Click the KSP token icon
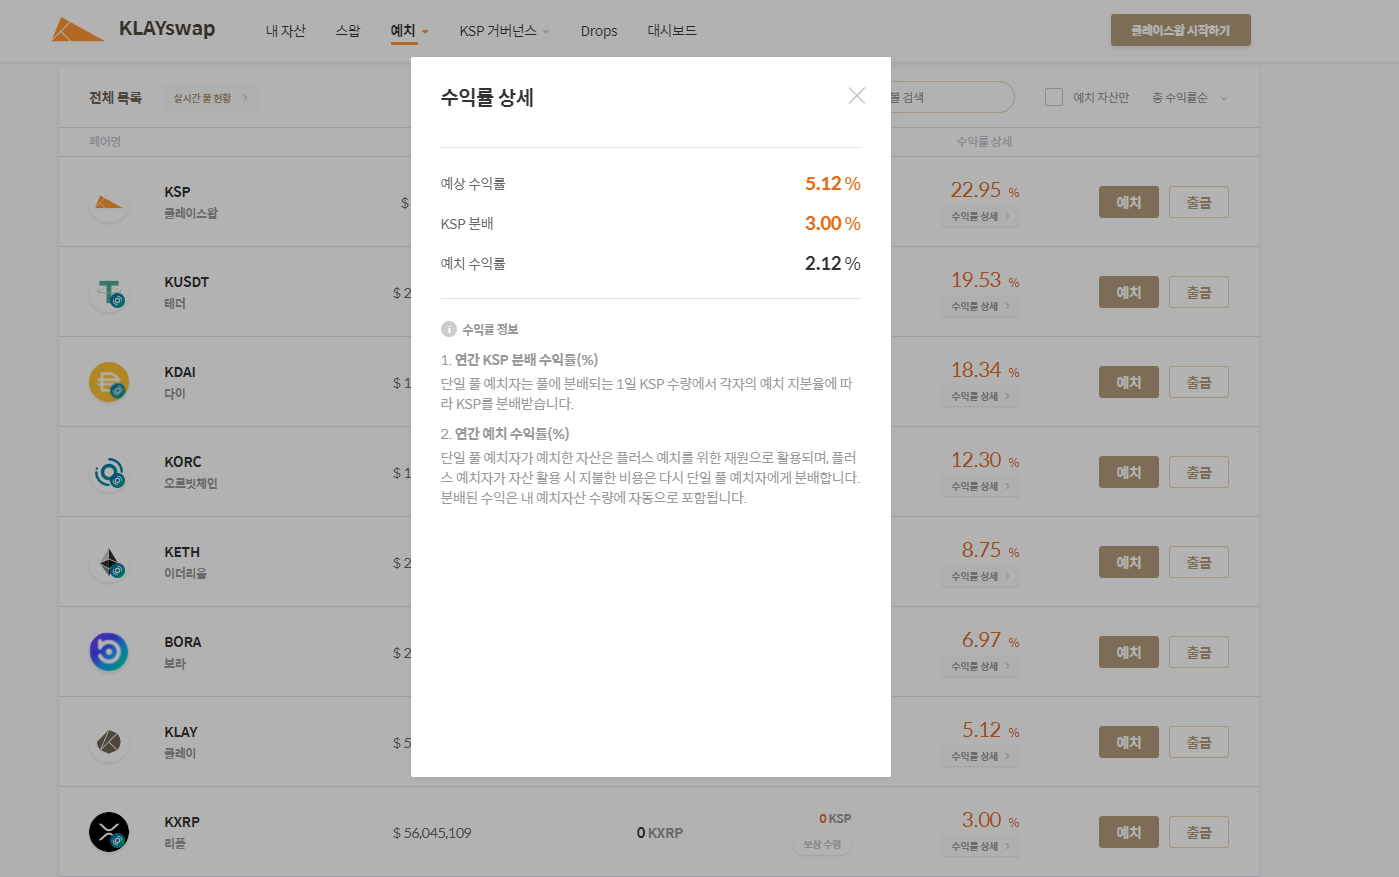 pos(109,202)
